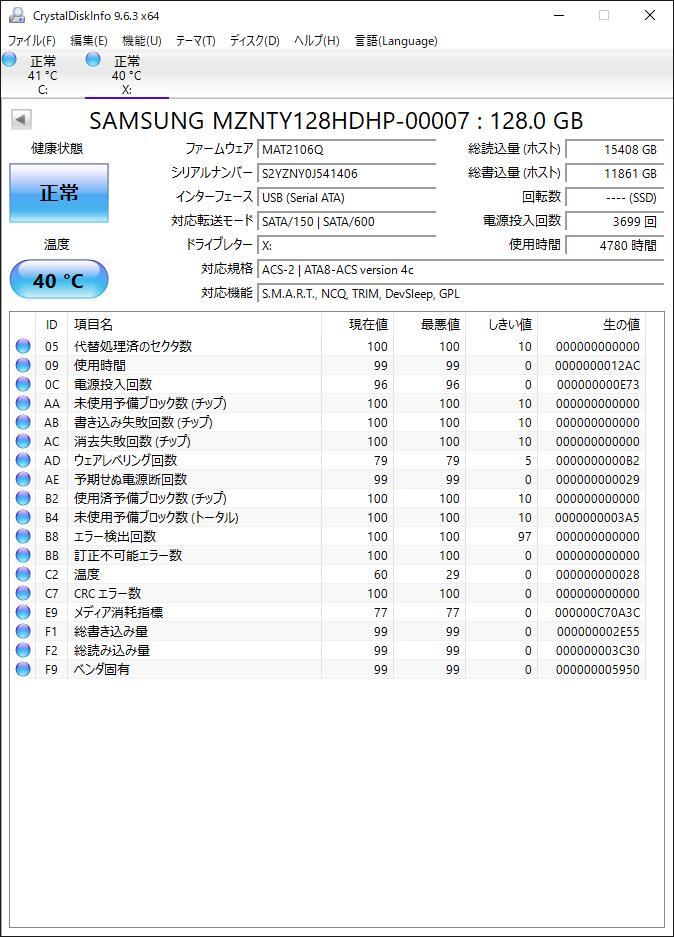The width and height of the screenshot is (674, 937).
Task: Click status orb of AC 消去失敗回数 row
Action: (23, 441)
